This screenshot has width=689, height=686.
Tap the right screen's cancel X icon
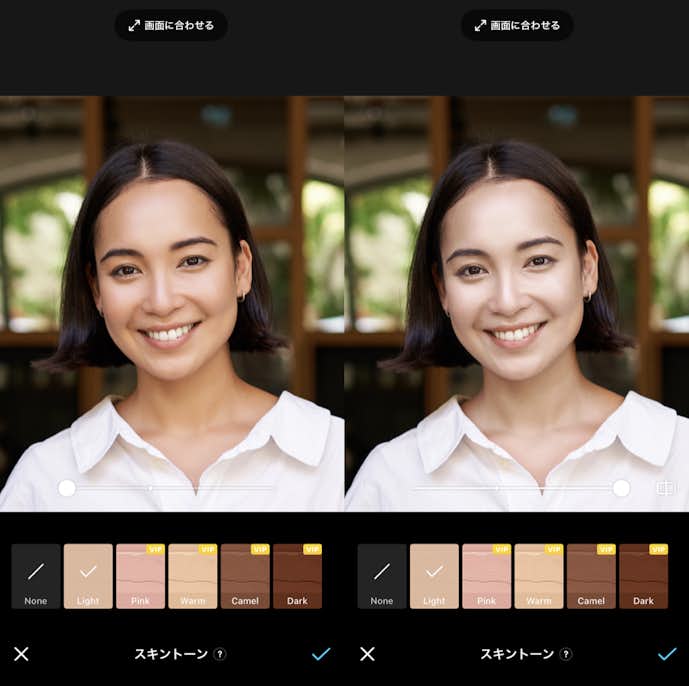(x=367, y=654)
